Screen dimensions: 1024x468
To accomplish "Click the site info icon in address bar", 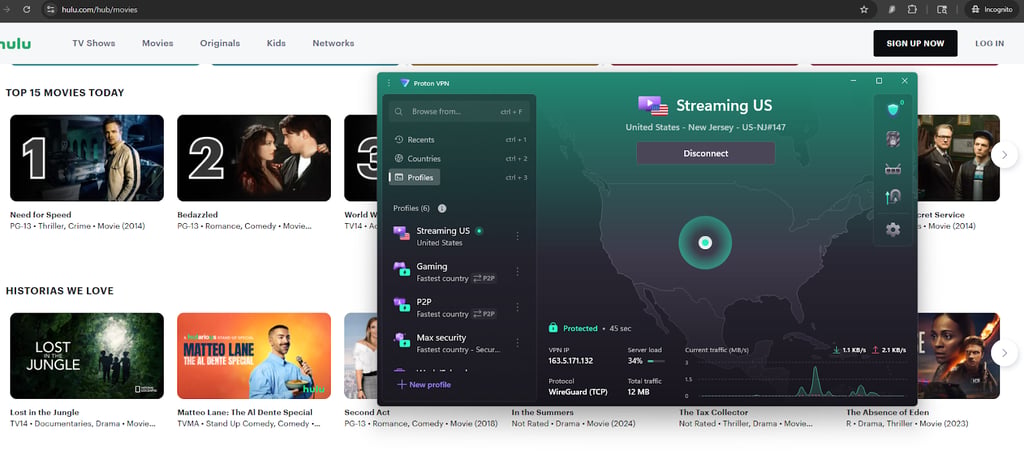I will (52, 9).
